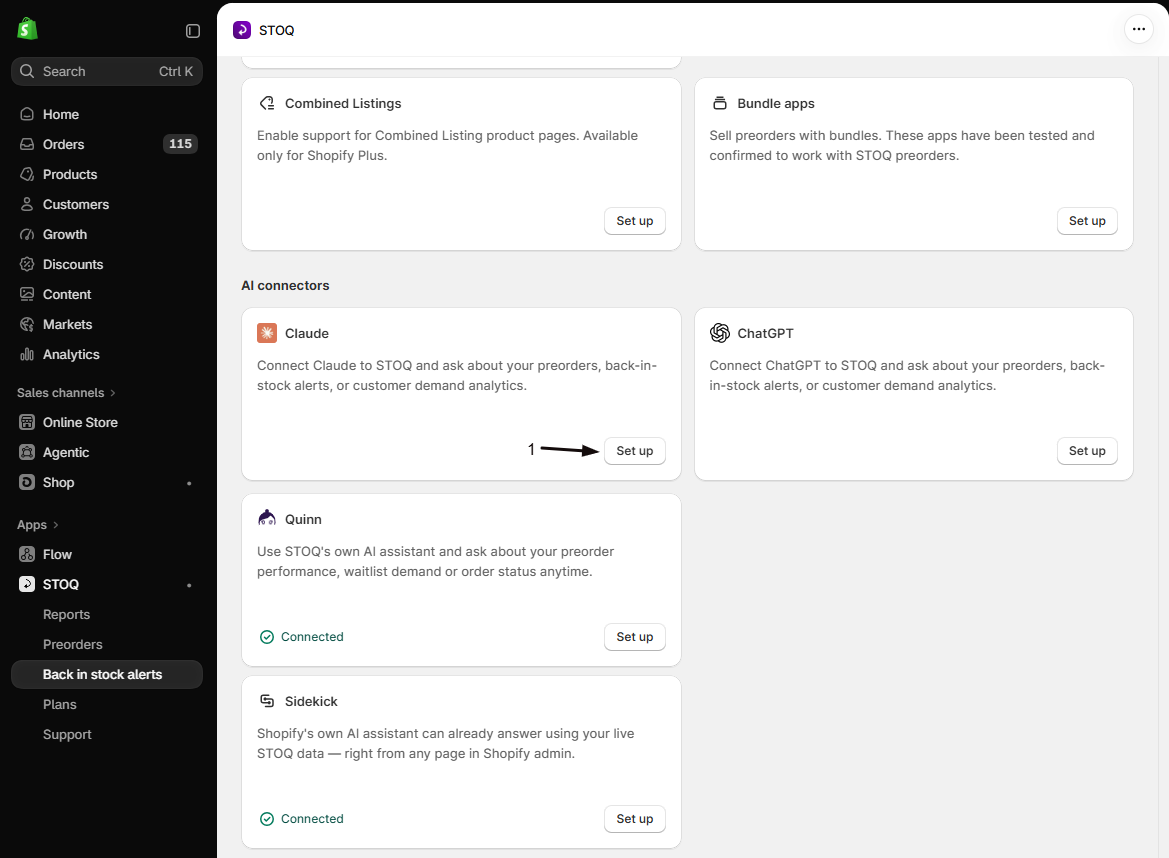Focus the Search field in sidebar
This screenshot has width=1169, height=858.
pos(107,72)
